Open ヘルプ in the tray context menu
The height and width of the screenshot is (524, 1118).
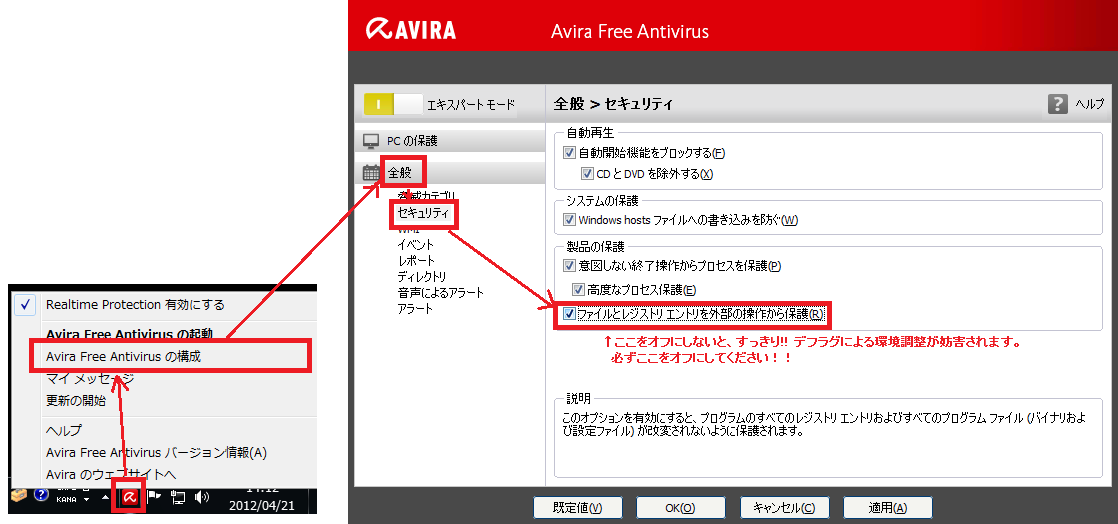tap(63, 431)
